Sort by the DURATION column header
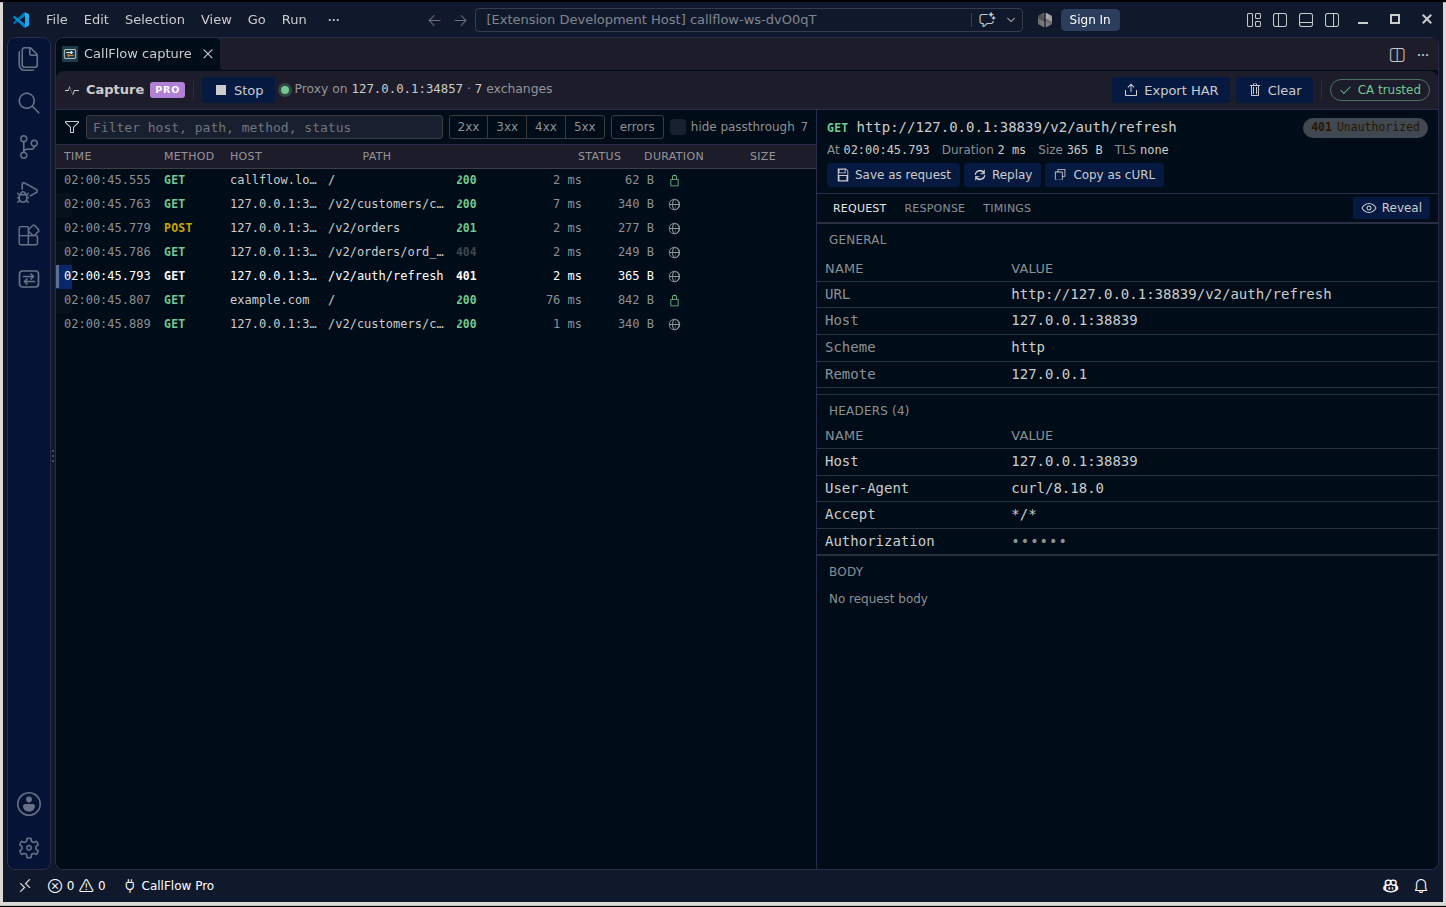The height and width of the screenshot is (907, 1446). (x=674, y=156)
